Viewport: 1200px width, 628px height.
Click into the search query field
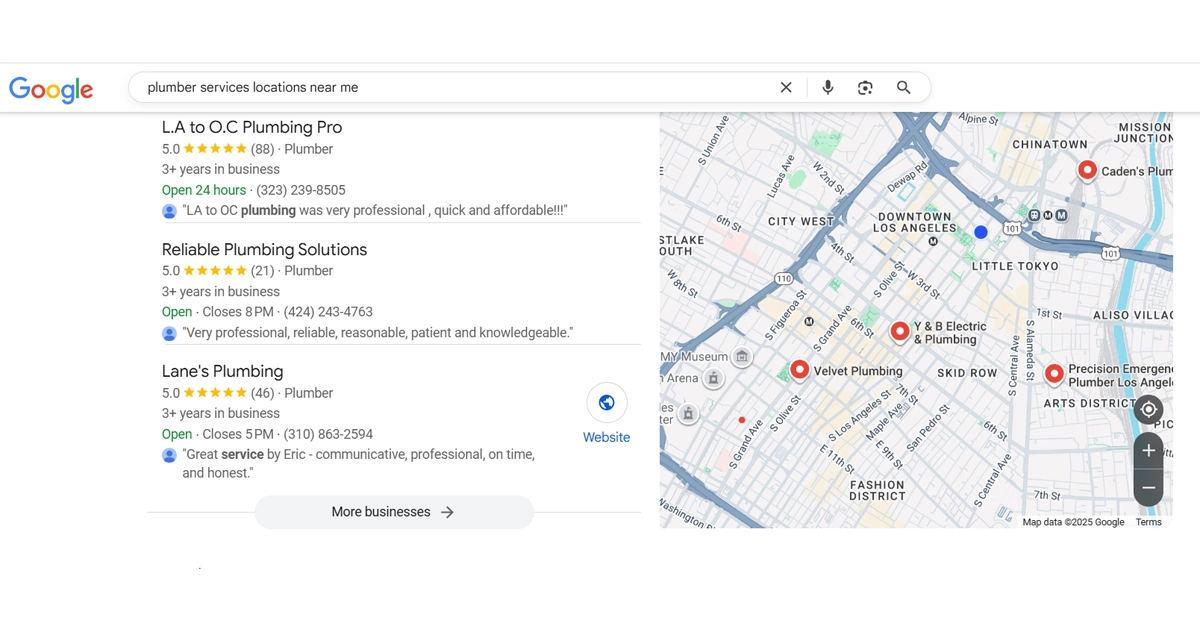[x=450, y=88]
